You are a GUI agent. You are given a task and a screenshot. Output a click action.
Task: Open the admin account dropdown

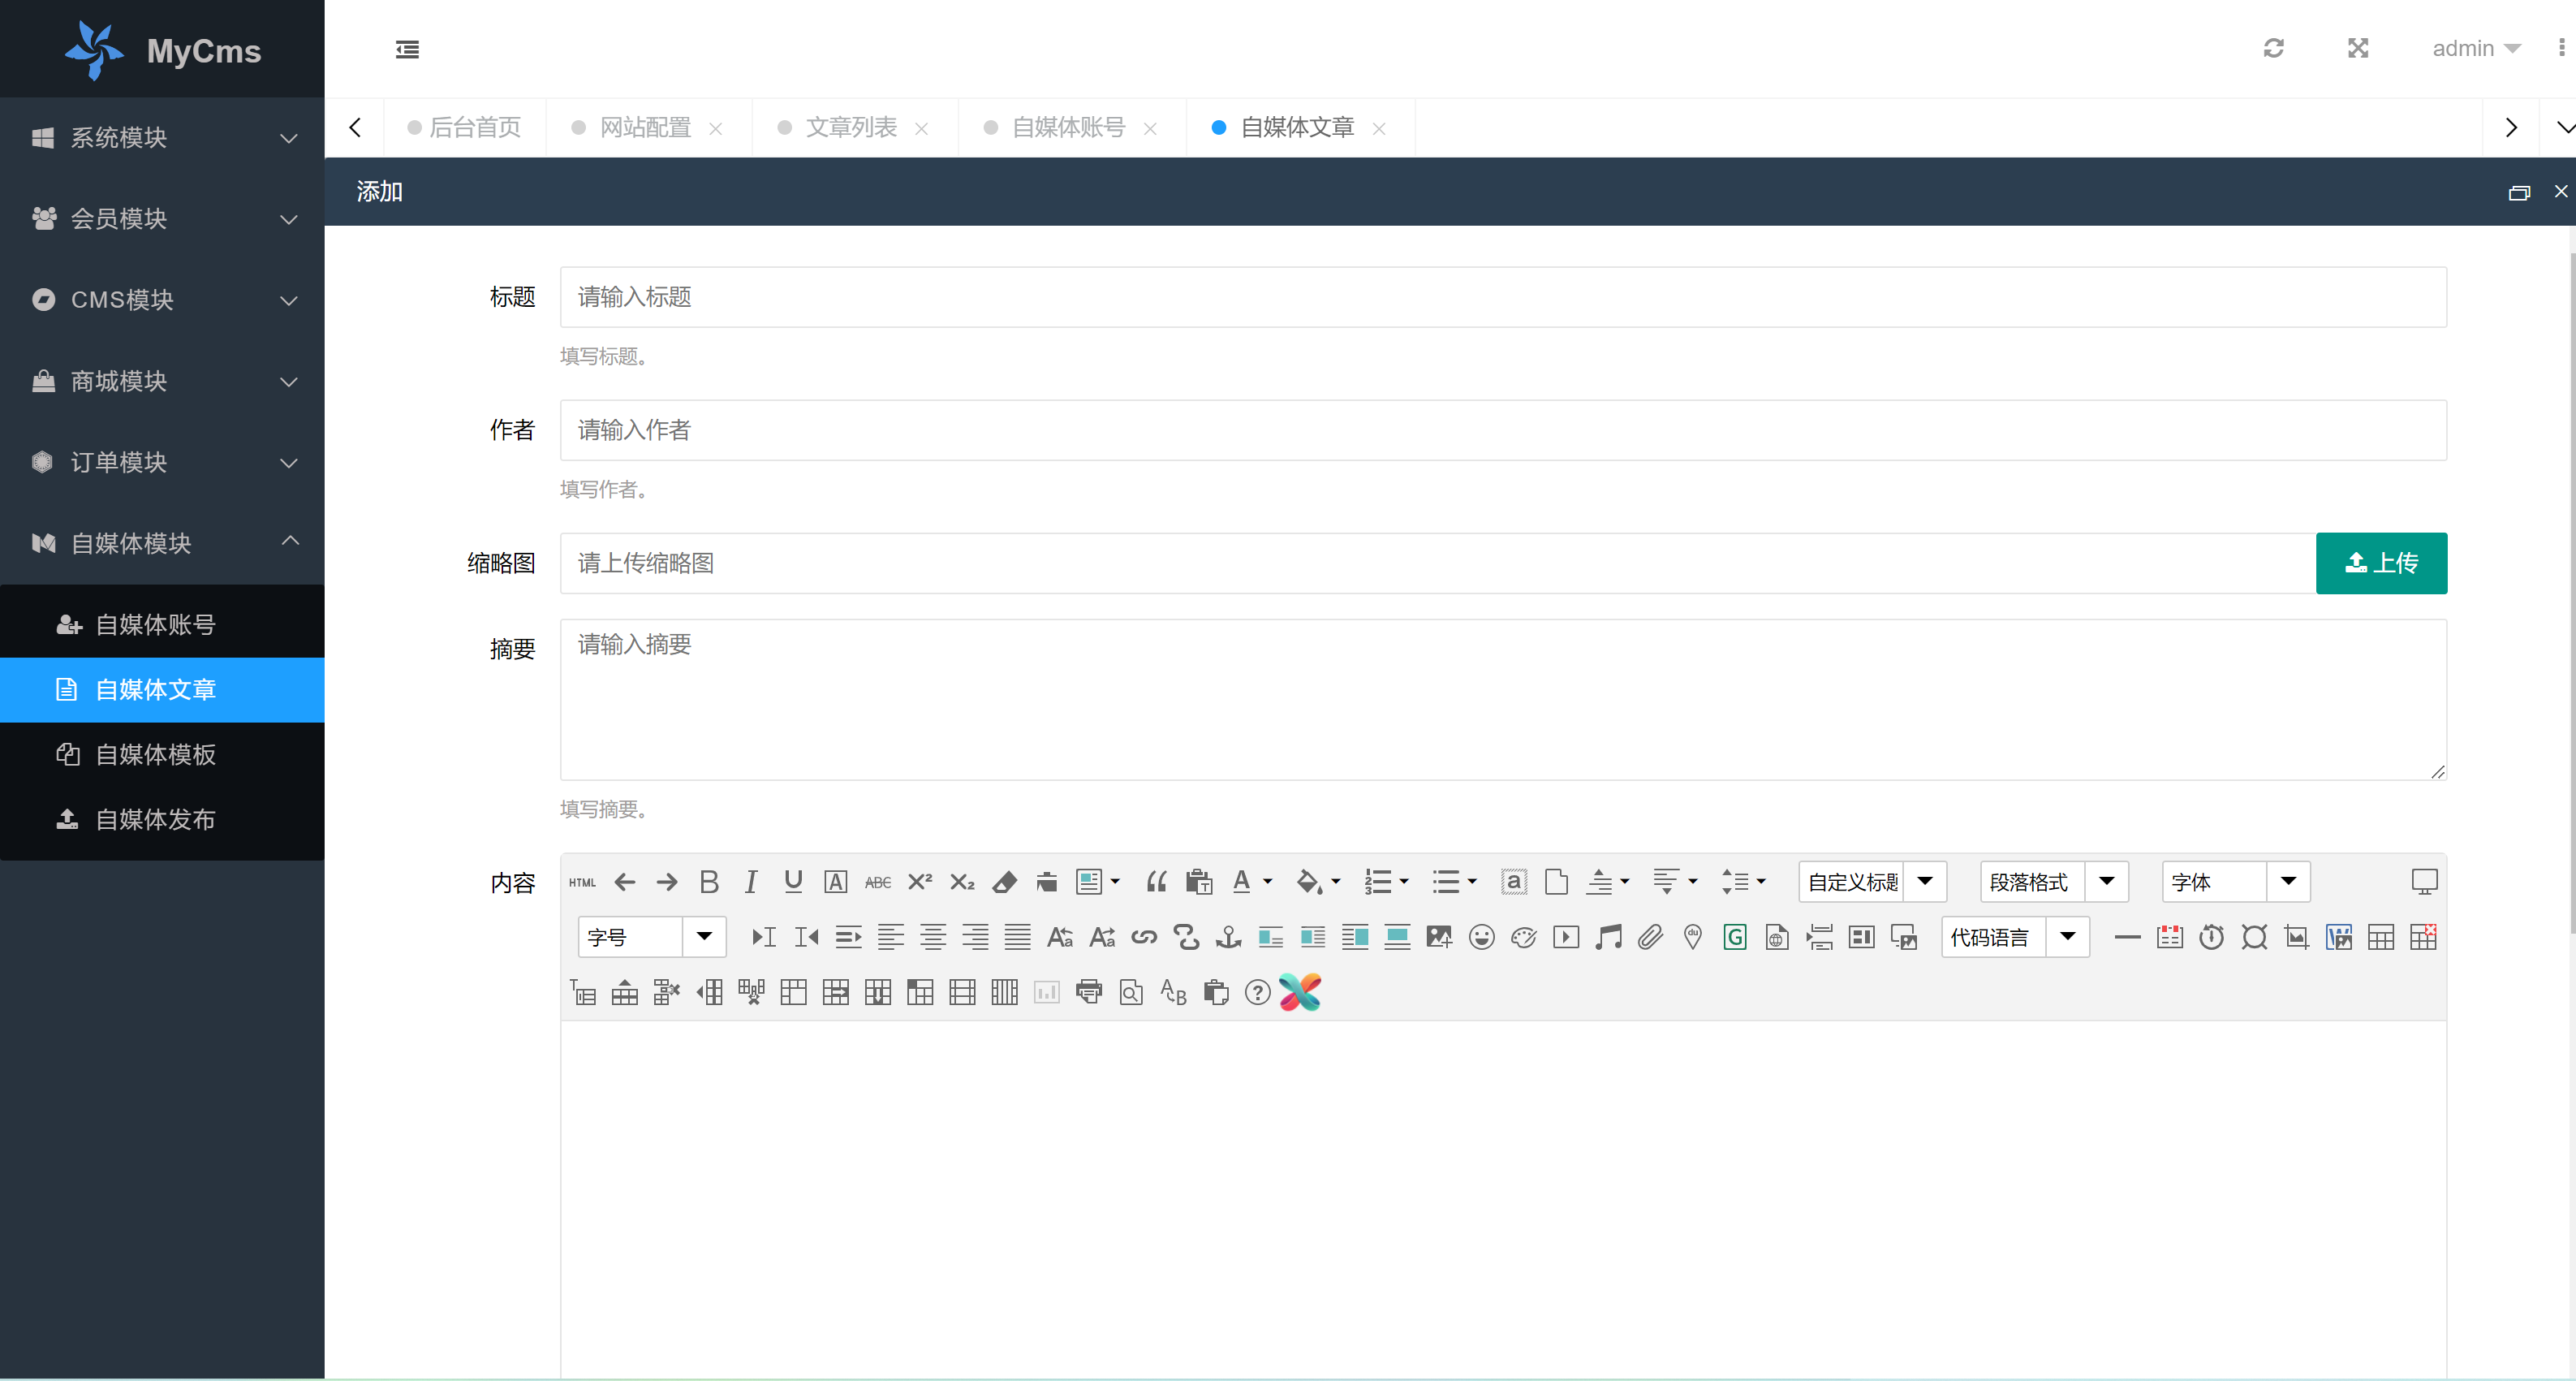2477,48
